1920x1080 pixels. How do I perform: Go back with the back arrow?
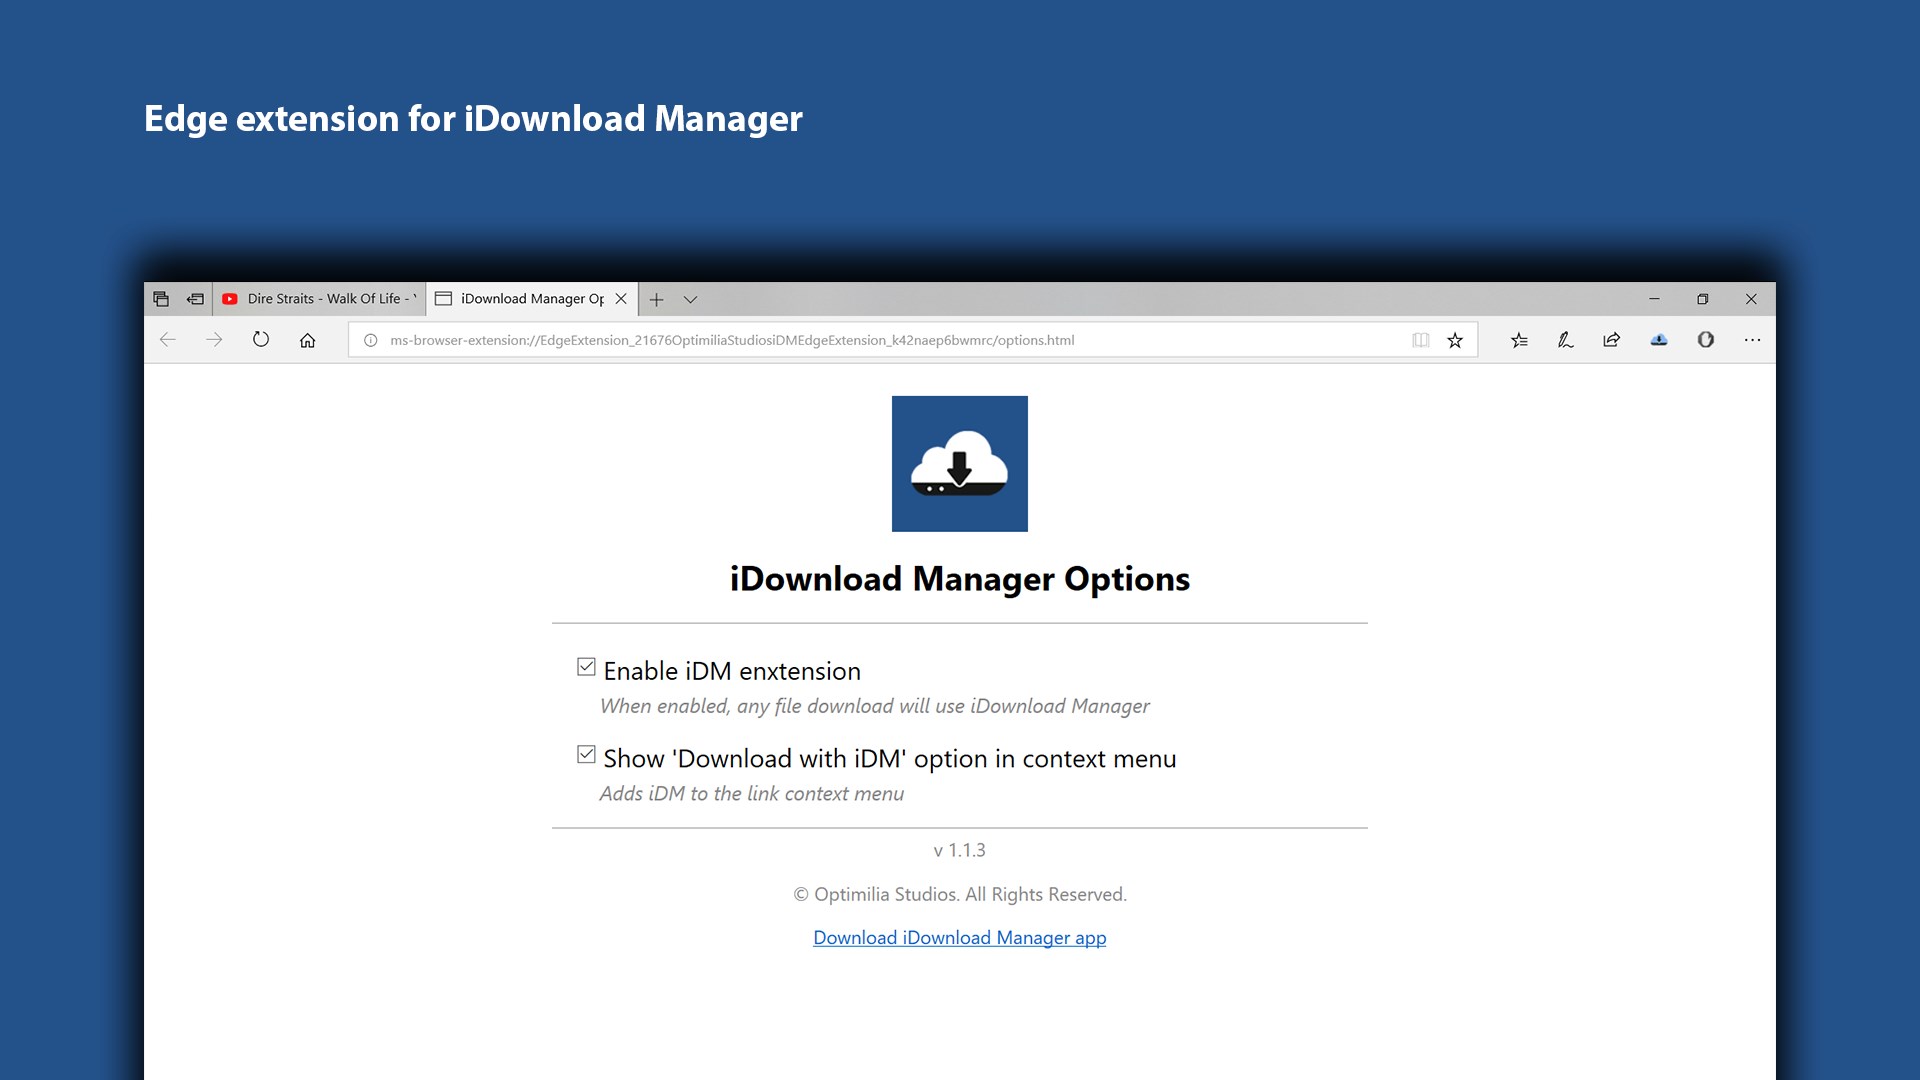(168, 340)
